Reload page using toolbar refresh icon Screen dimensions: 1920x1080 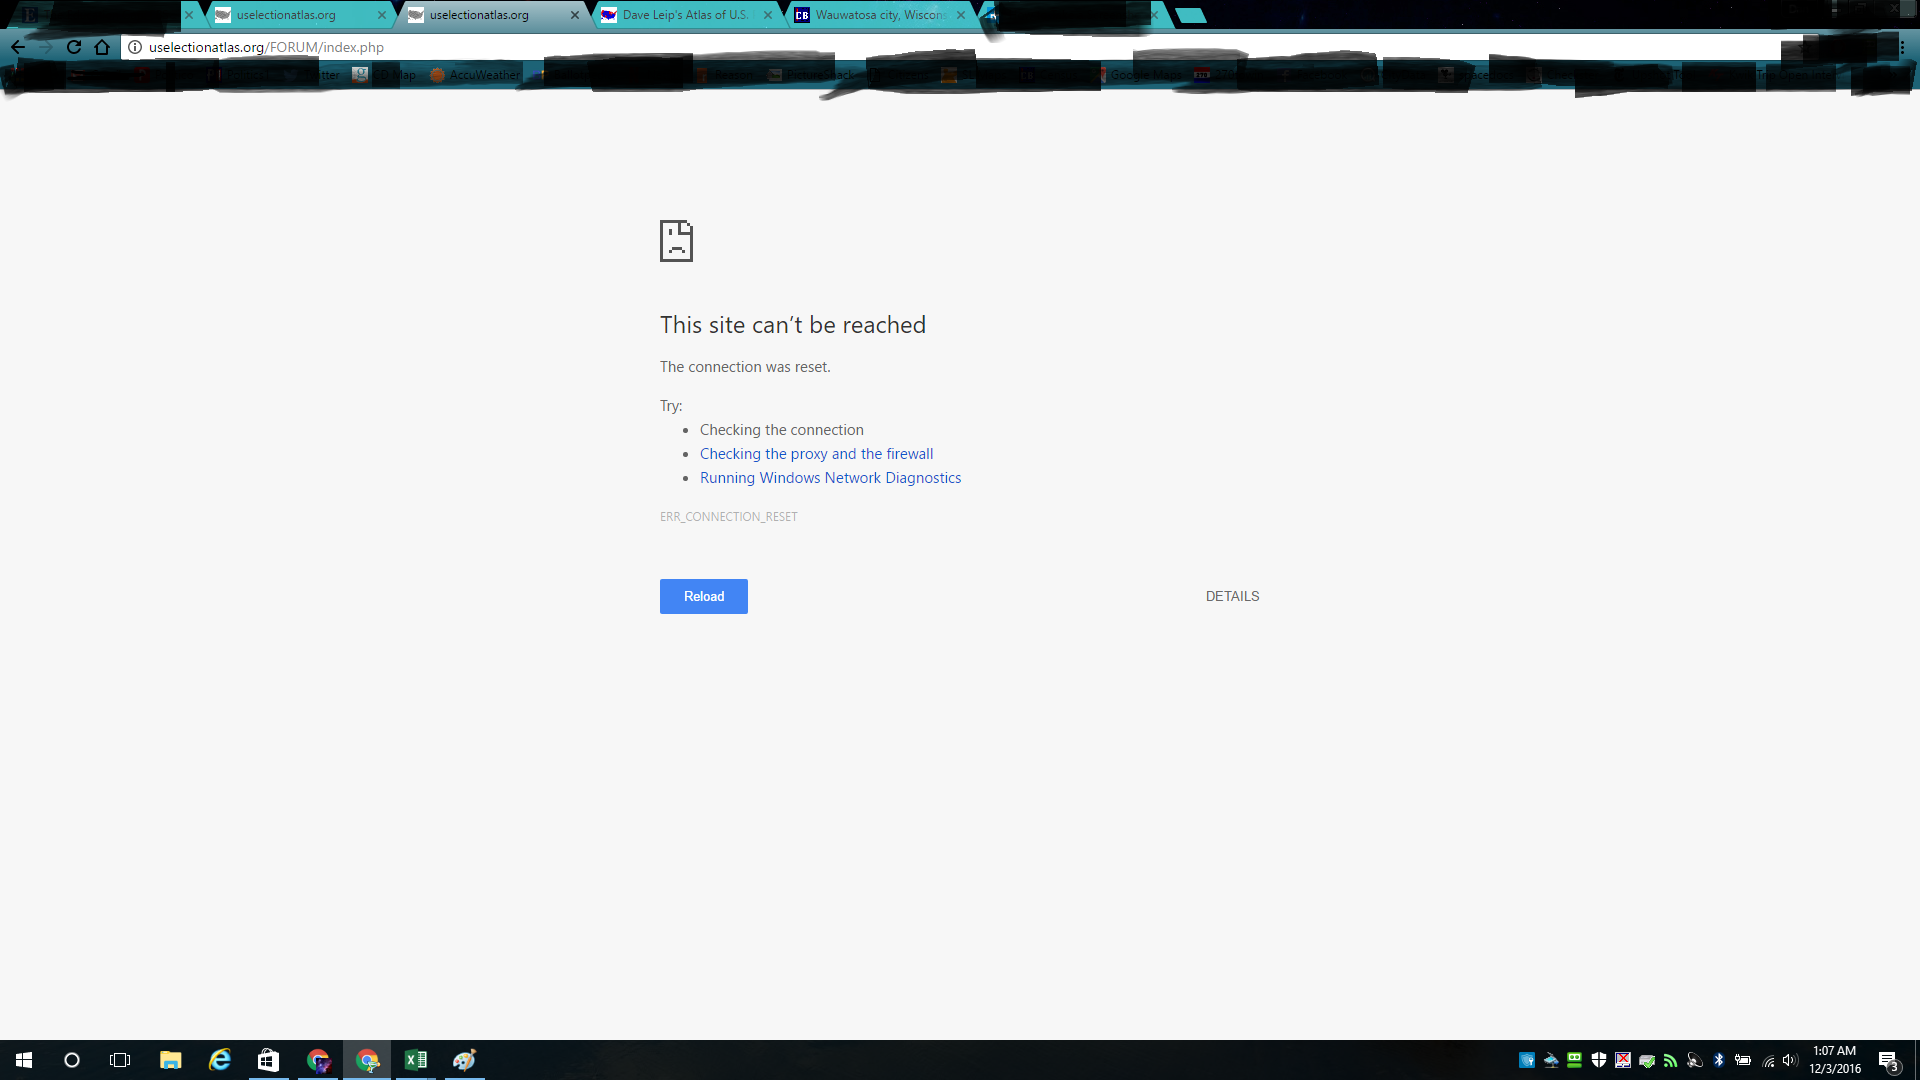(x=74, y=47)
